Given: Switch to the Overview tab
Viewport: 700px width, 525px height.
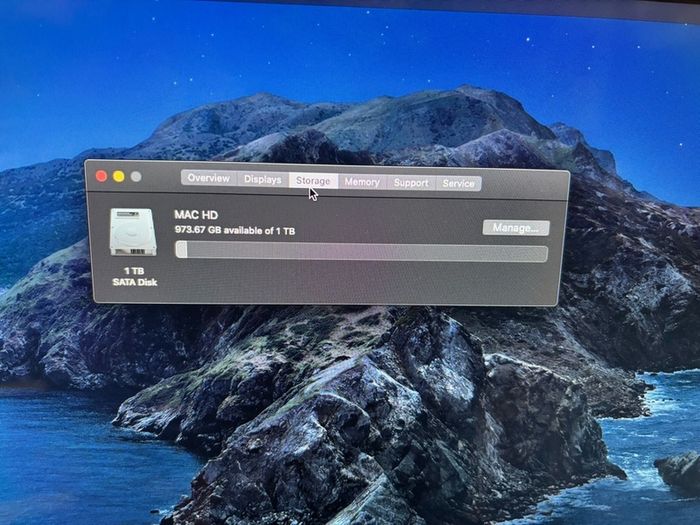Looking at the screenshot, I should (x=209, y=178).
